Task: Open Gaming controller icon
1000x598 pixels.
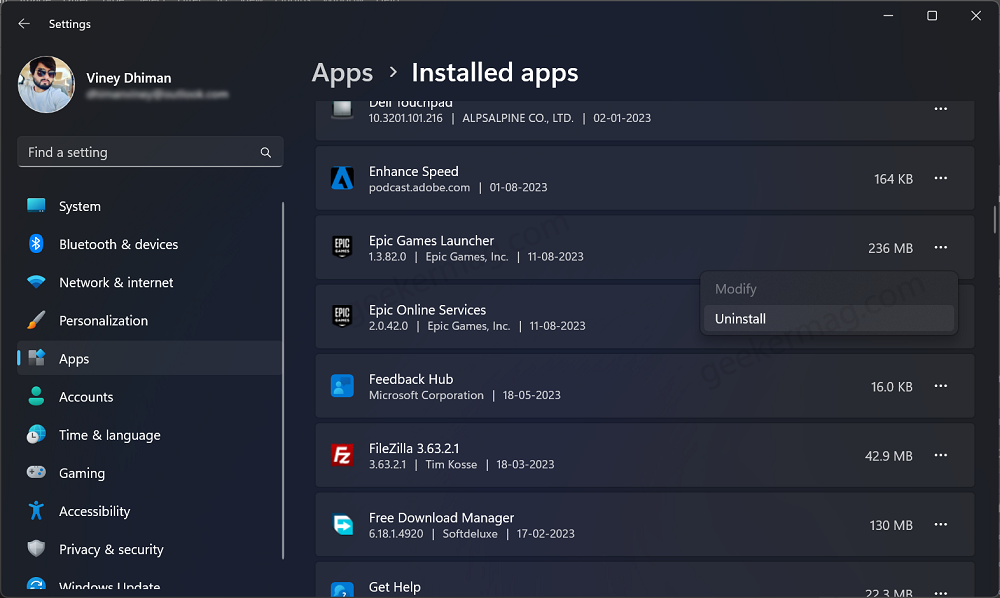Action: click(x=36, y=472)
